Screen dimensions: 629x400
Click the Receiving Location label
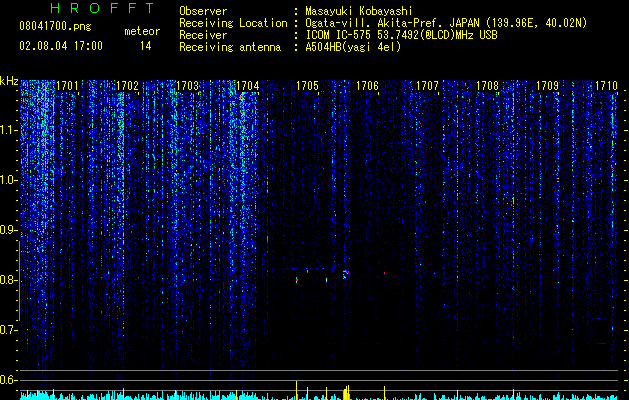(233, 23)
